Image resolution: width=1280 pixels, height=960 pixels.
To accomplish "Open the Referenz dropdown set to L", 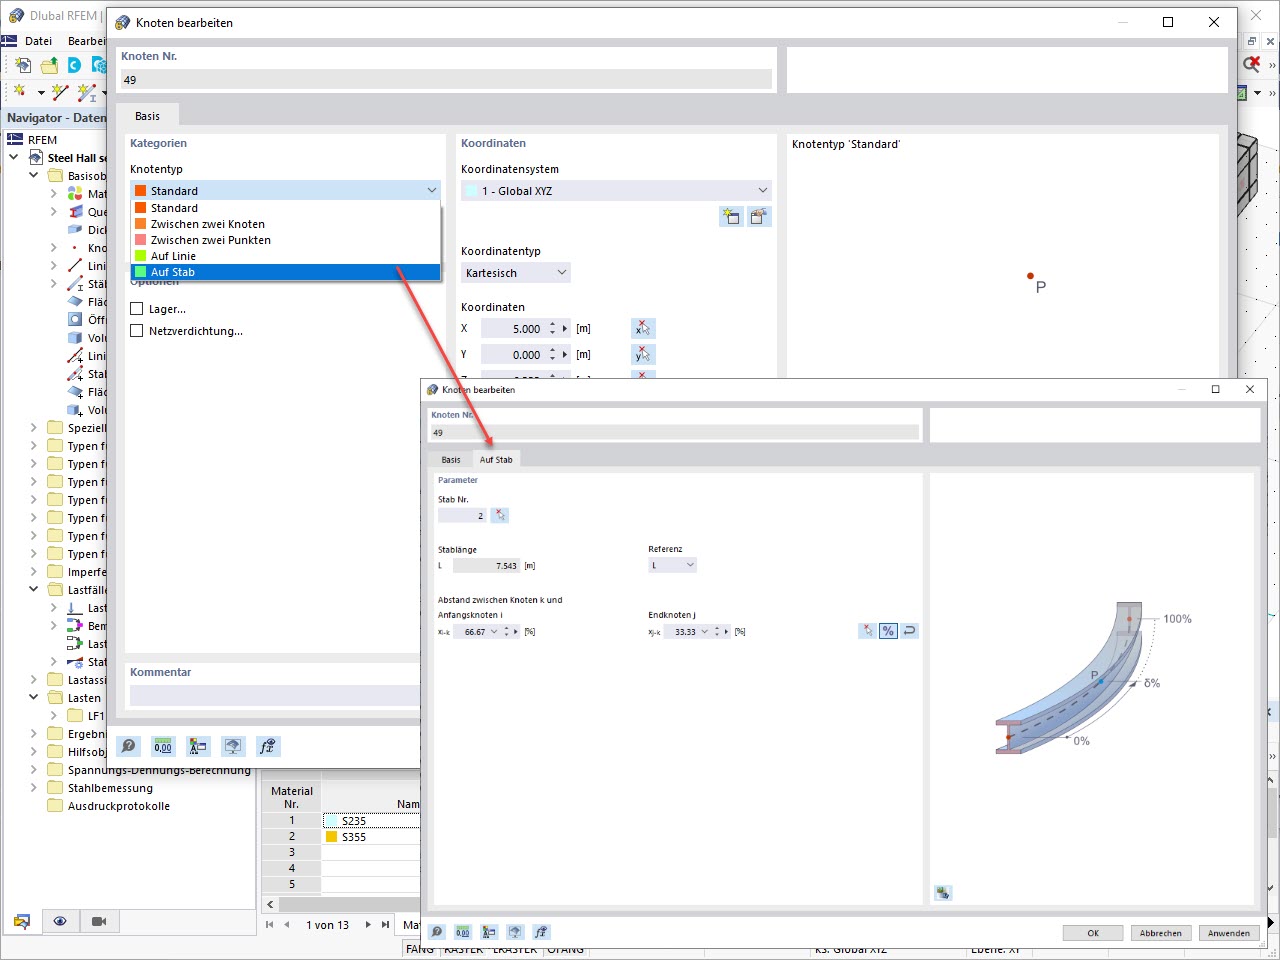I will pos(672,564).
